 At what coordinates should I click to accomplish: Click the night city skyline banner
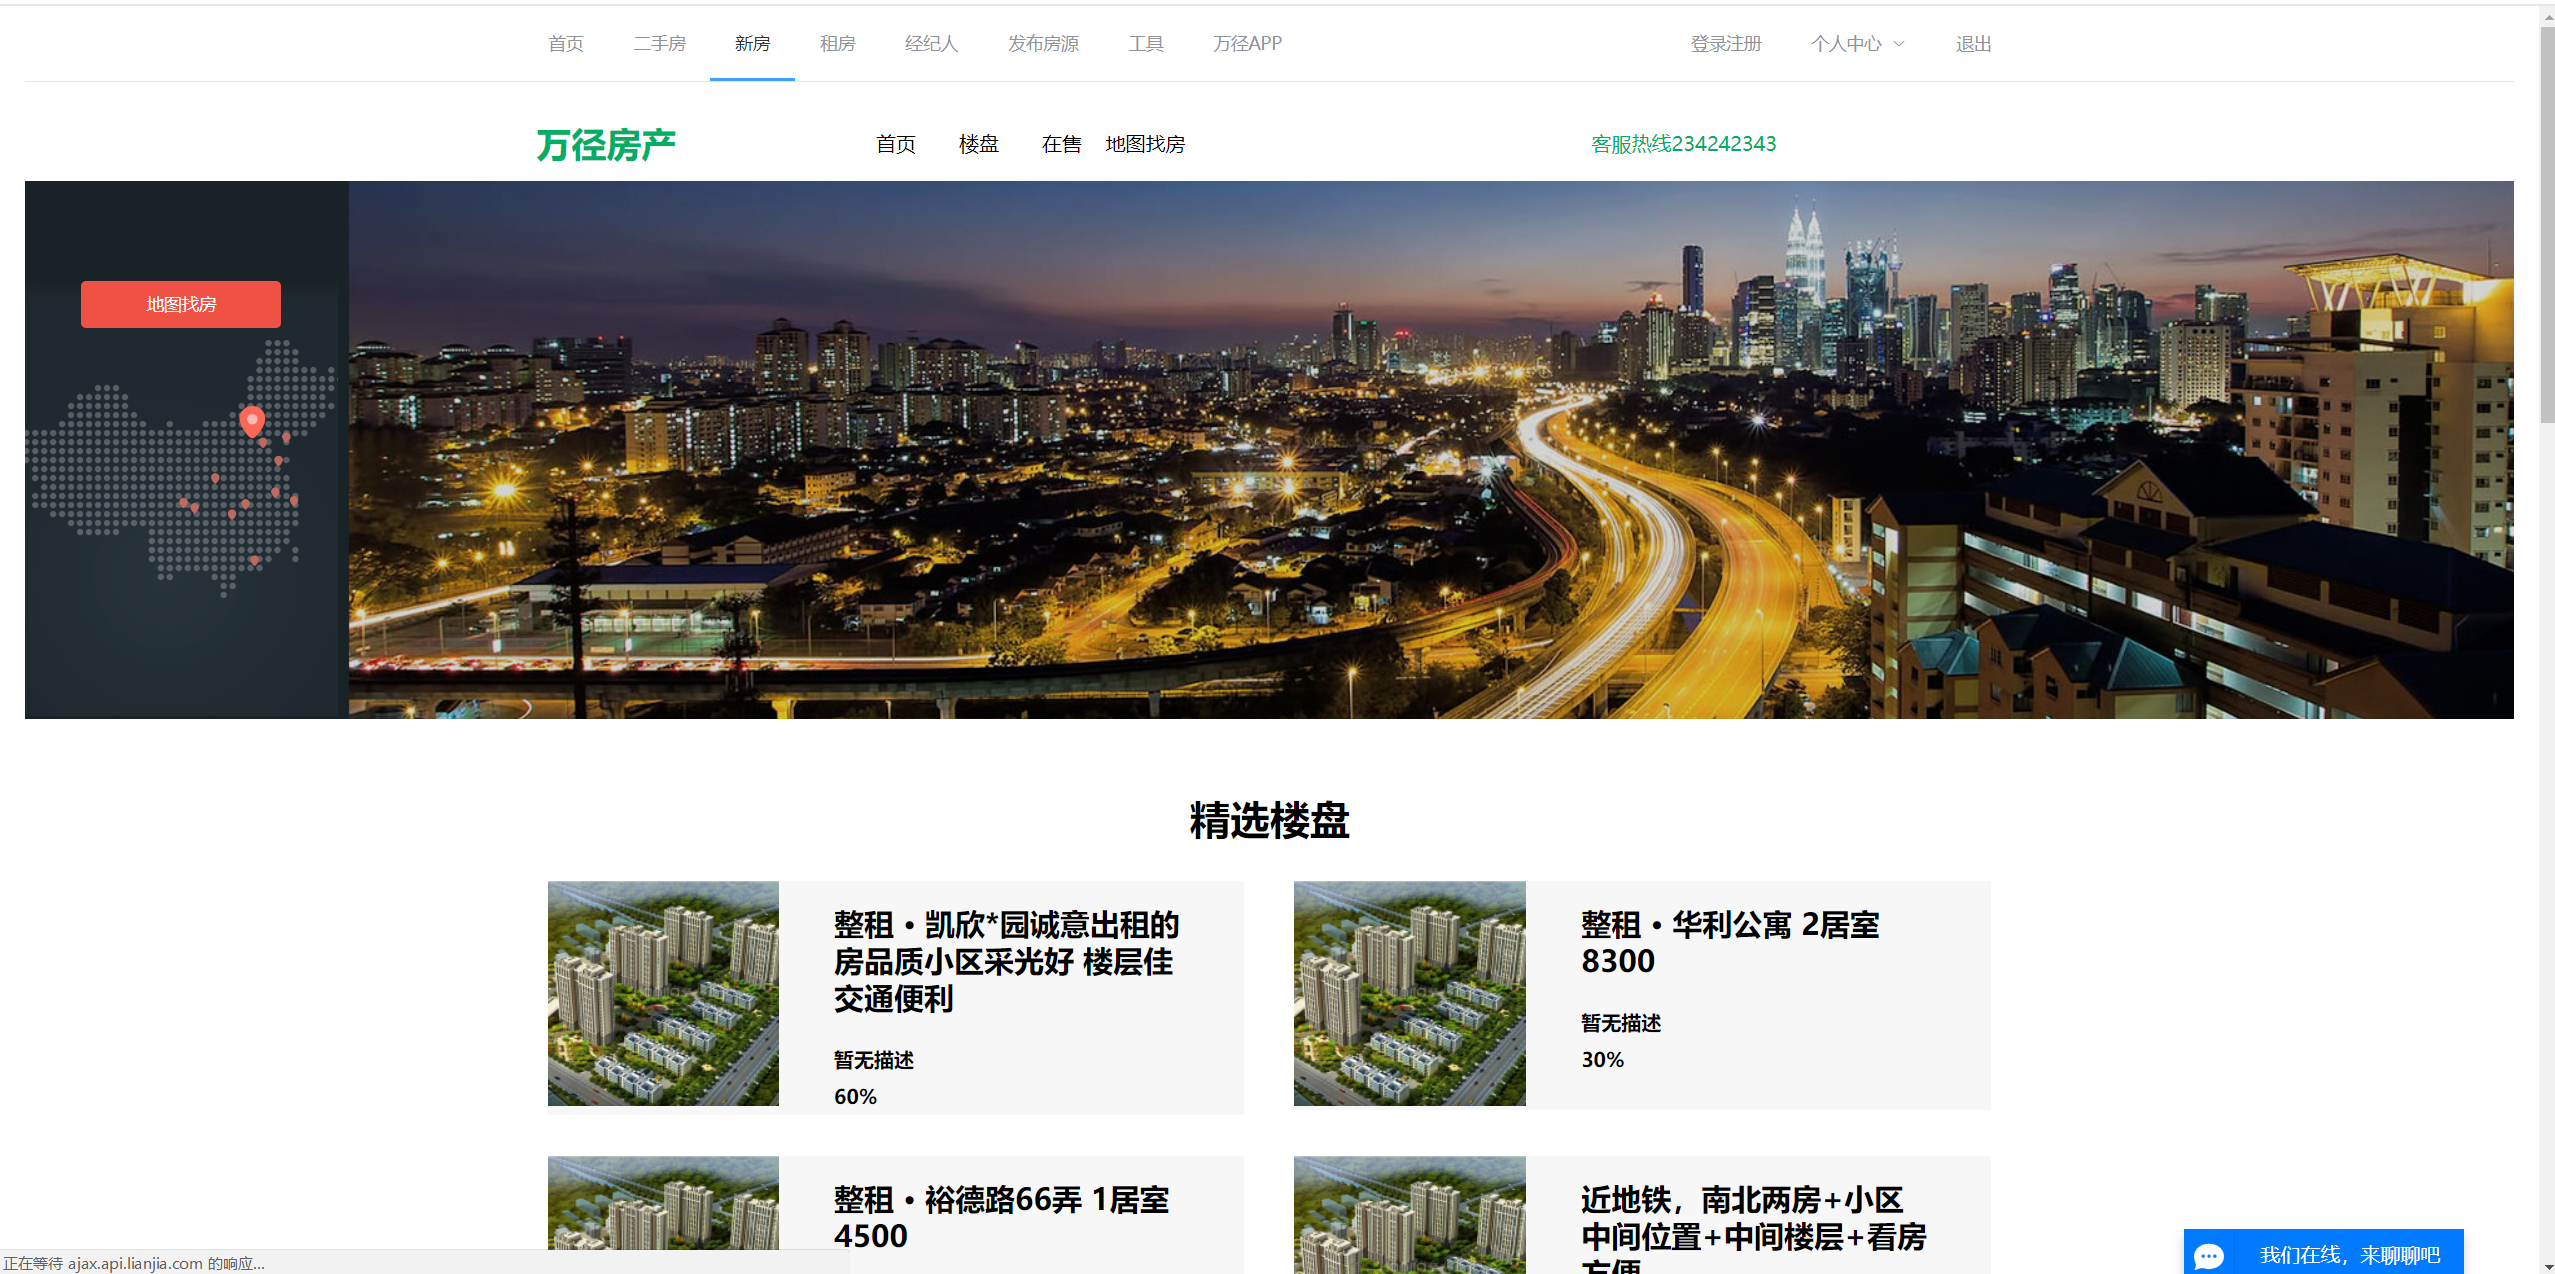(1431, 449)
